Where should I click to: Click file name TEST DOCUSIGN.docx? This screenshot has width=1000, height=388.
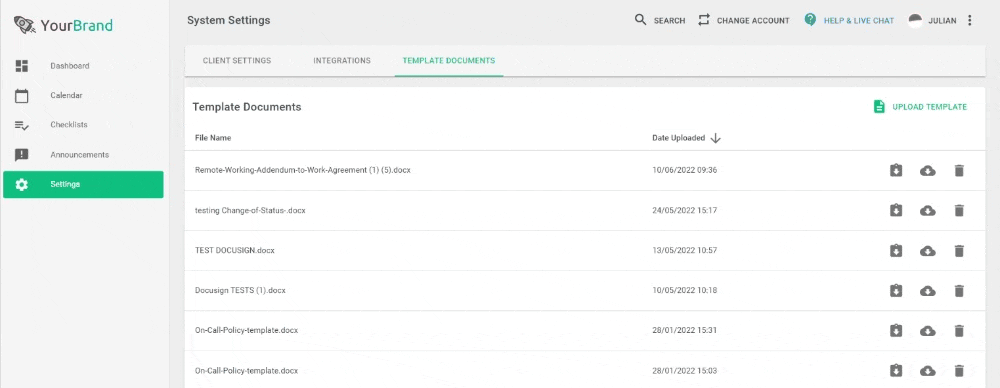235,251
